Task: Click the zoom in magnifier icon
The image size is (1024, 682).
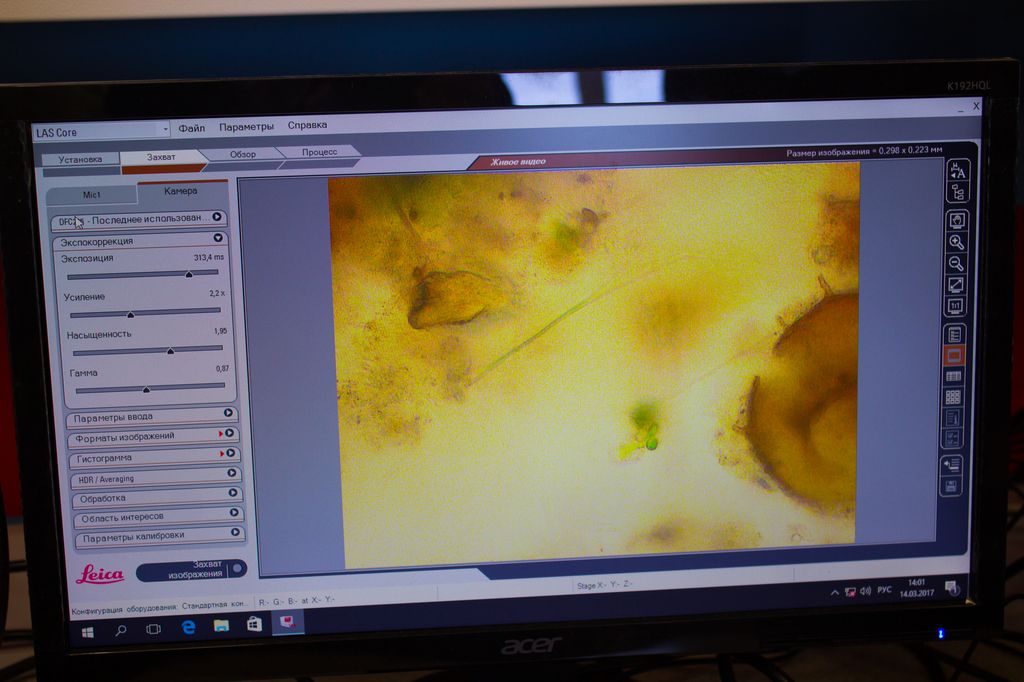Action: coord(957,242)
